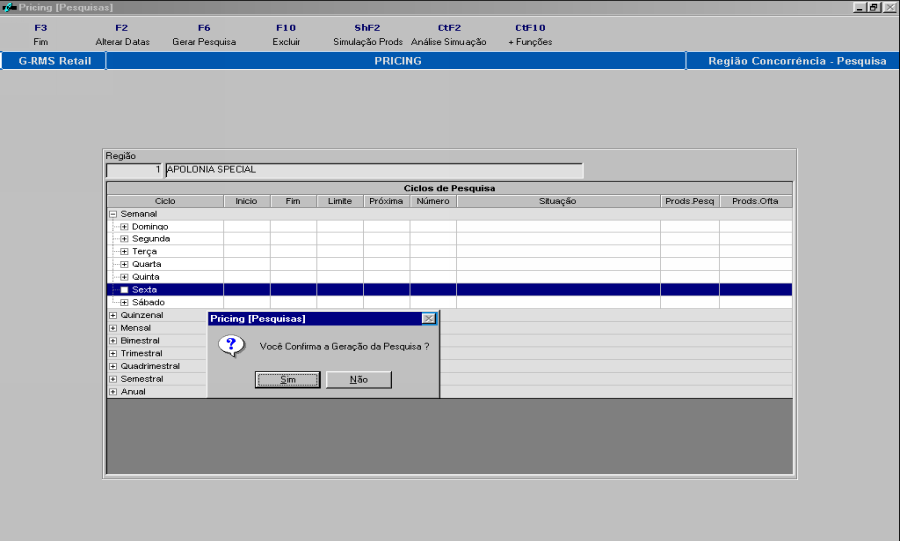Expand the Quarta node
The height and width of the screenshot is (541, 900).
pos(124,264)
